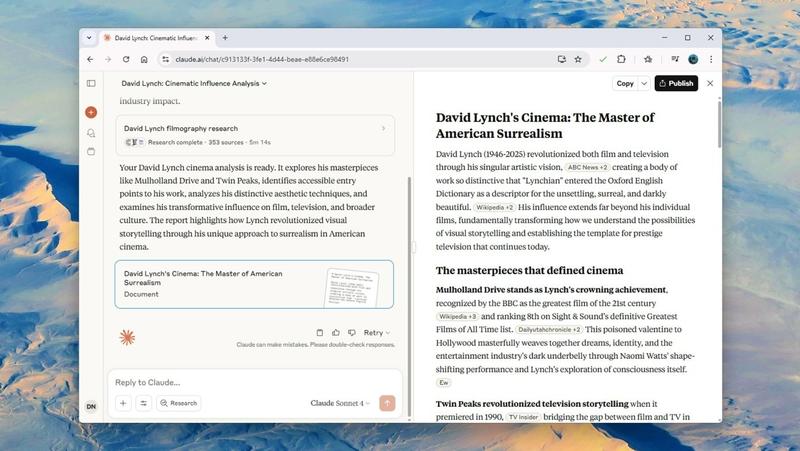Screen dimensions: 800x451
Task: Copy the Claude response with clipboard icon
Action: click(x=320, y=333)
